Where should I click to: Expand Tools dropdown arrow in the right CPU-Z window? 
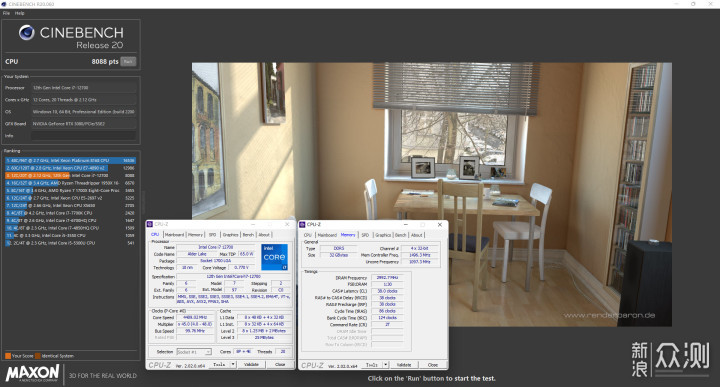pyautogui.click(x=385, y=365)
